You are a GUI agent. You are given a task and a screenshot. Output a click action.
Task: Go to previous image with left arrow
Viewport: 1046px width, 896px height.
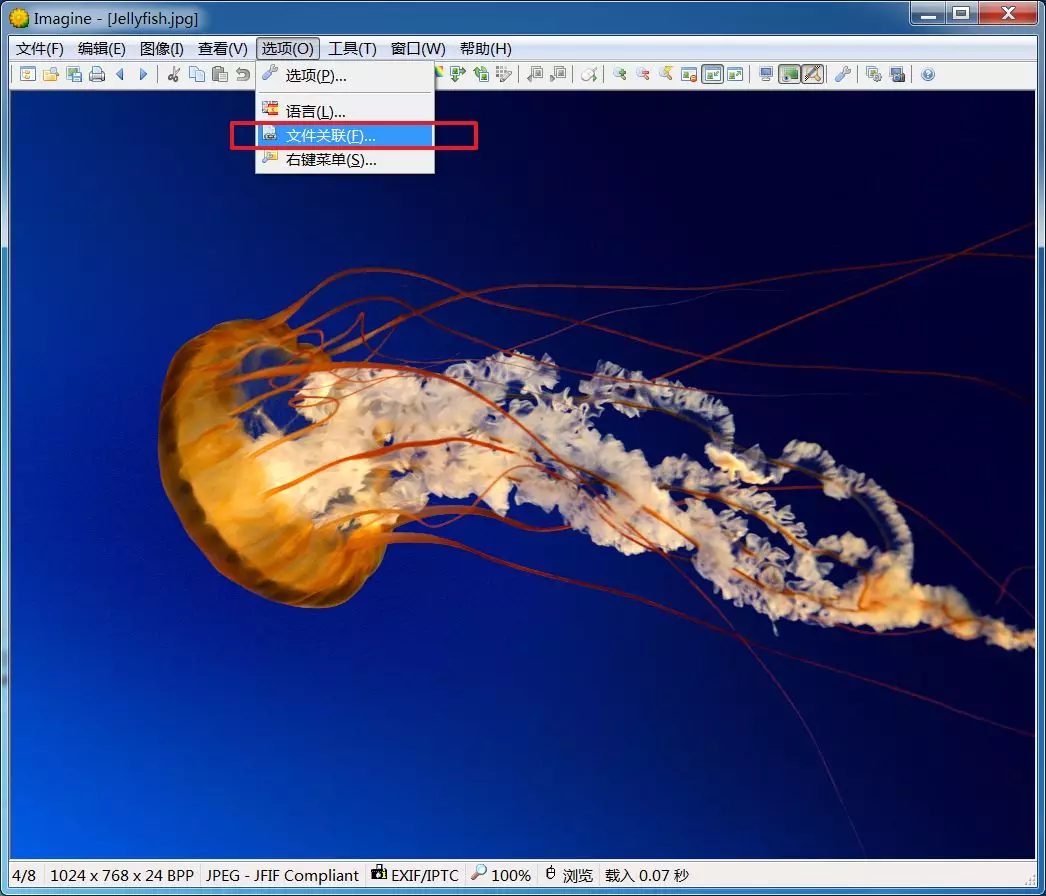point(120,75)
